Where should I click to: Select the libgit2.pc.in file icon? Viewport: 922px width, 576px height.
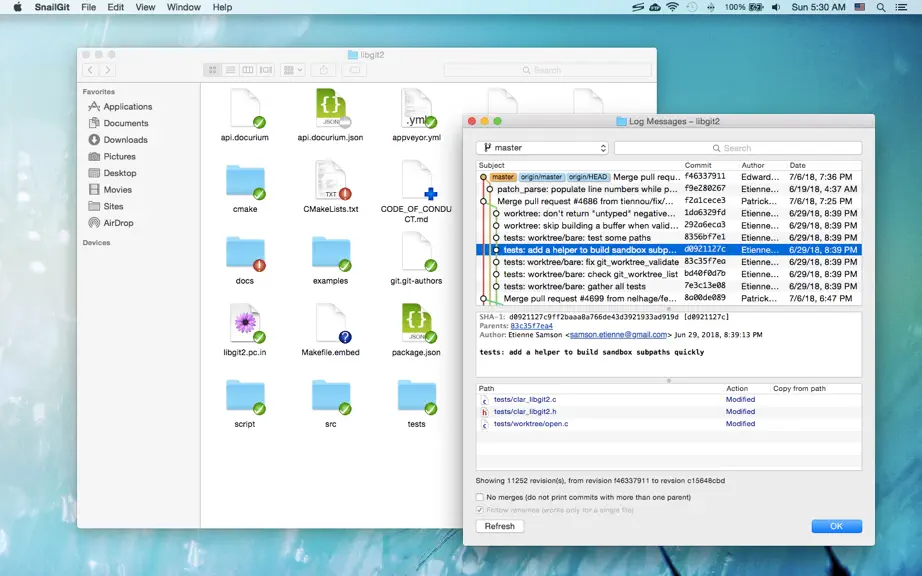245,323
